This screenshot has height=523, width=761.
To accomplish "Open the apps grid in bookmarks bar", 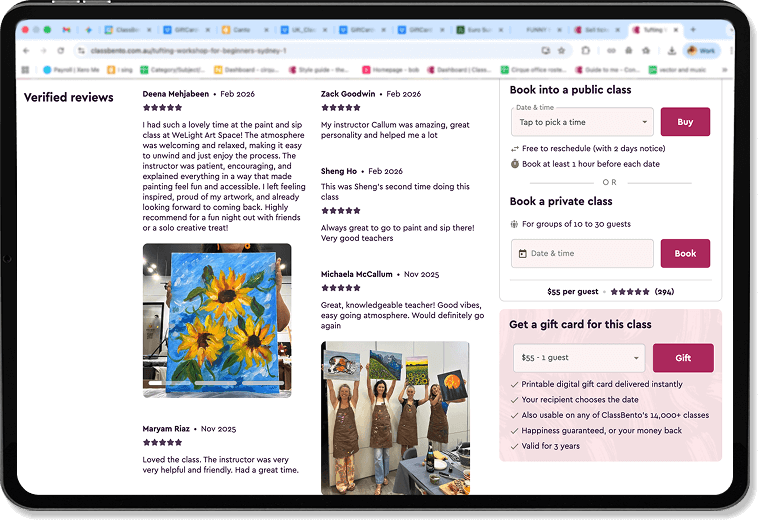I will pos(25,70).
